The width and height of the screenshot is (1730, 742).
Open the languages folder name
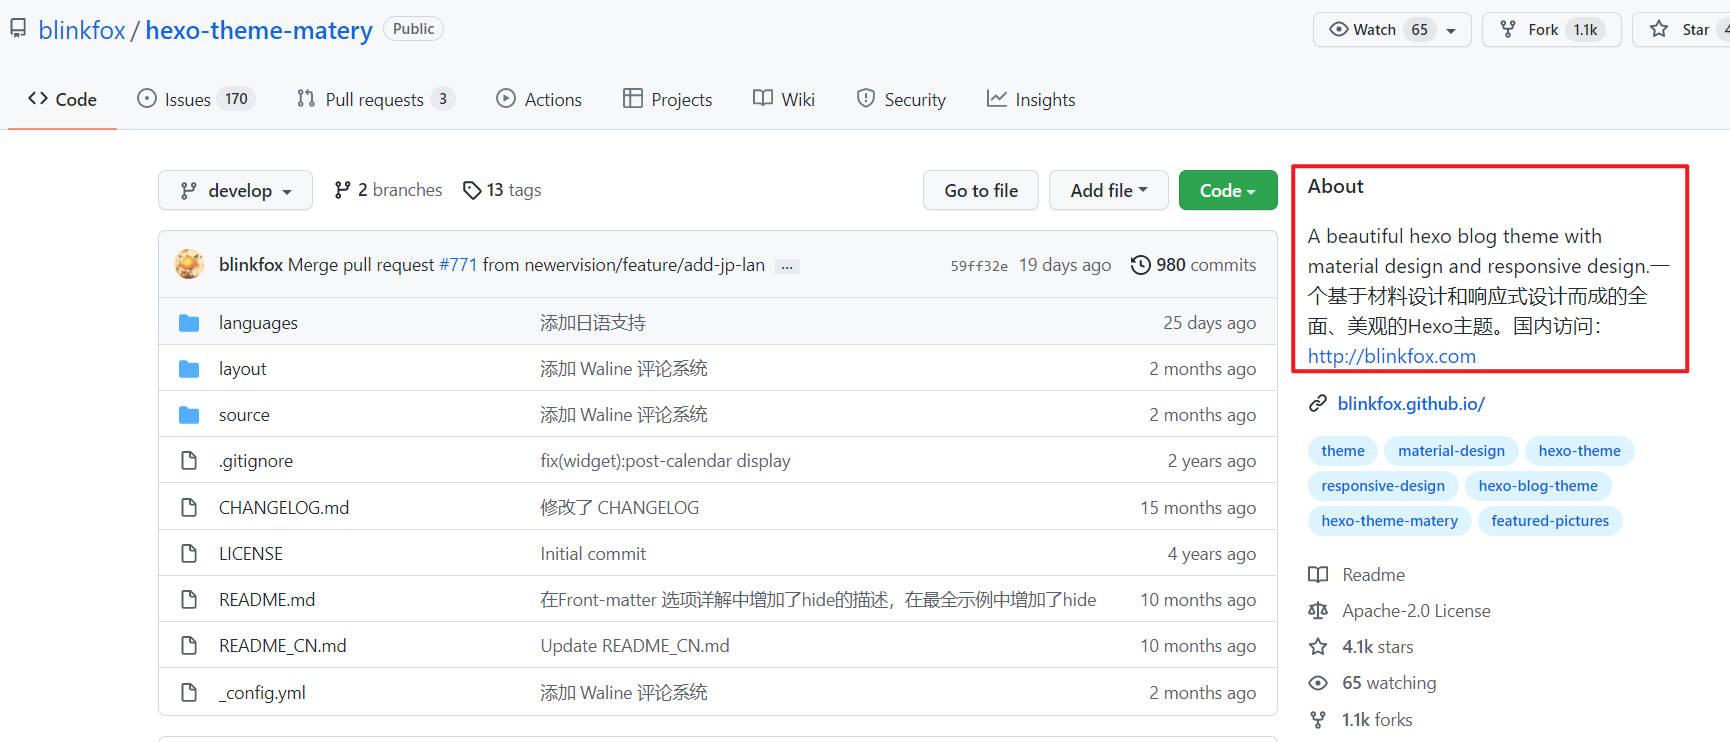[258, 323]
